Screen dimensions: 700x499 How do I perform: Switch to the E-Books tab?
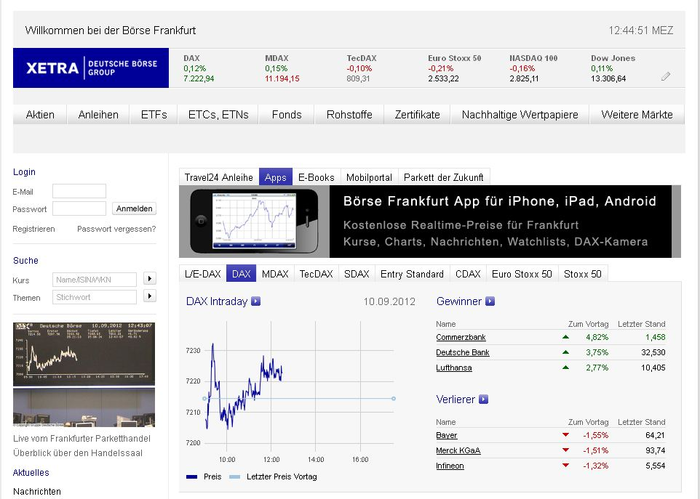pyautogui.click(x=316, y=177)
